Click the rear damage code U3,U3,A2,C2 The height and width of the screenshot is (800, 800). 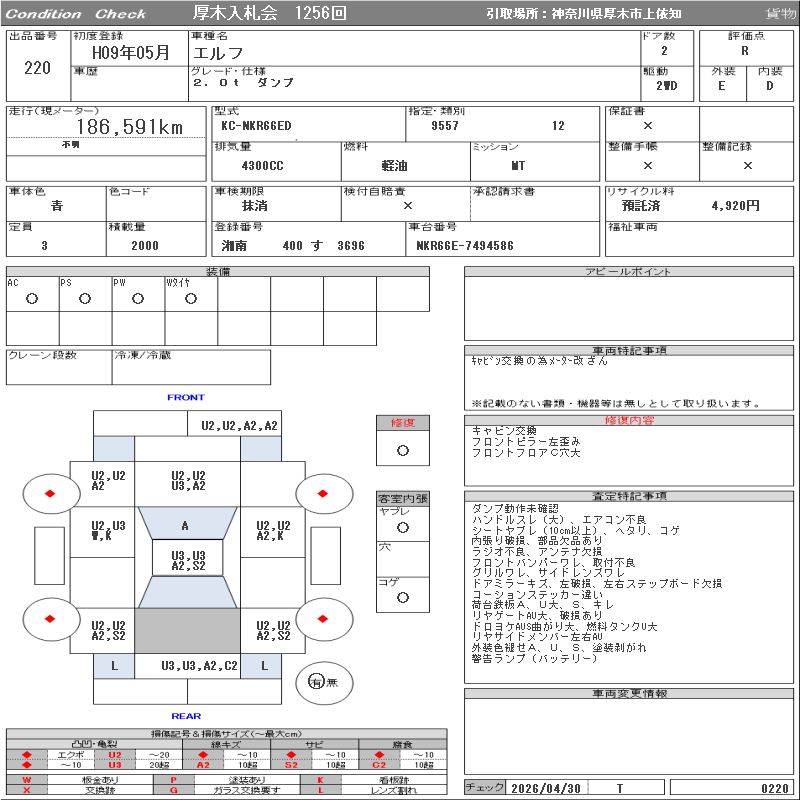click(x=199, y=666)
